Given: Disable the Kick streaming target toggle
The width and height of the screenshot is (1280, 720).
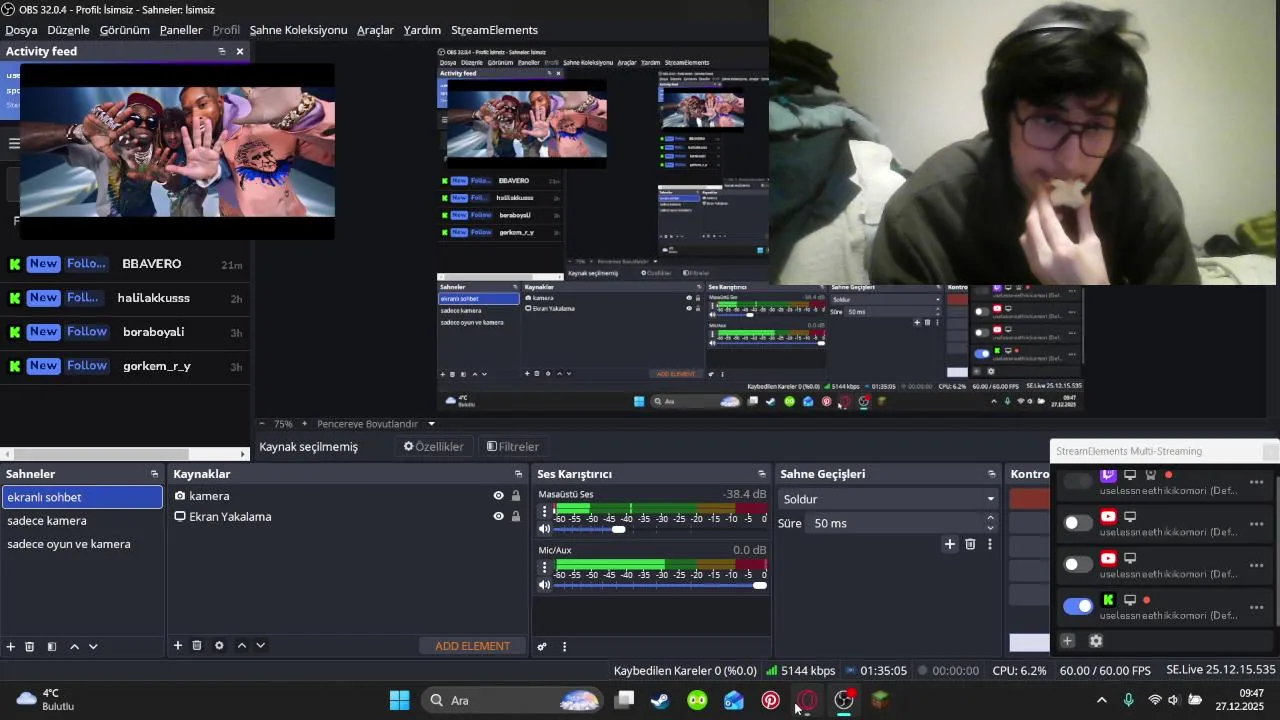Looking at the screenshot, I should coord(1078,606).
